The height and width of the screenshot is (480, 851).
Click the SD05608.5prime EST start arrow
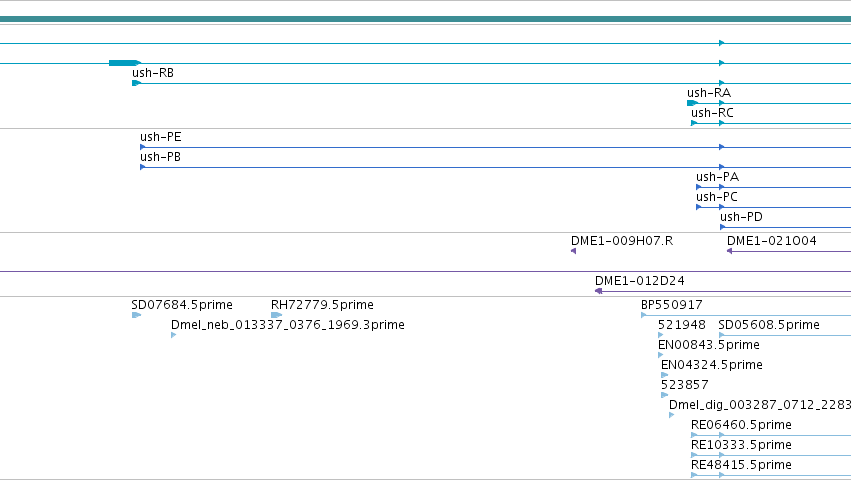pyautogui.click(x=721, y=336)
